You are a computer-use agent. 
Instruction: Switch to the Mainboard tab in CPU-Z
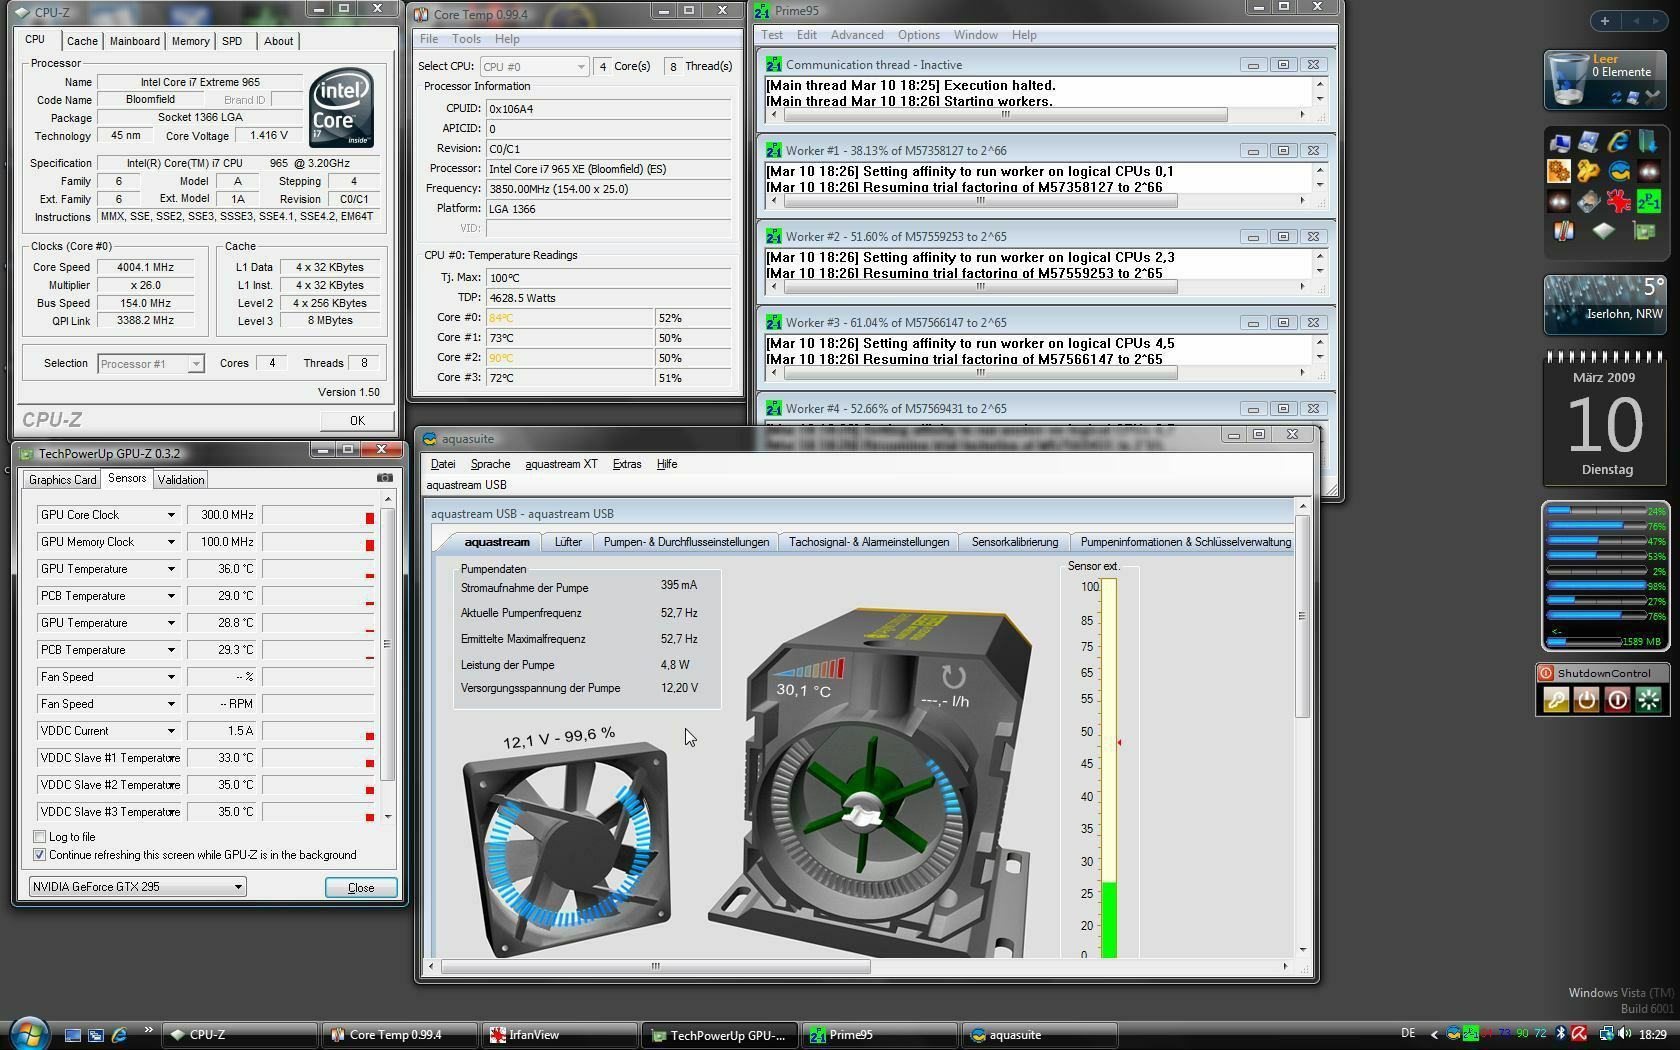pyautogui.click(x=134, y=41)
